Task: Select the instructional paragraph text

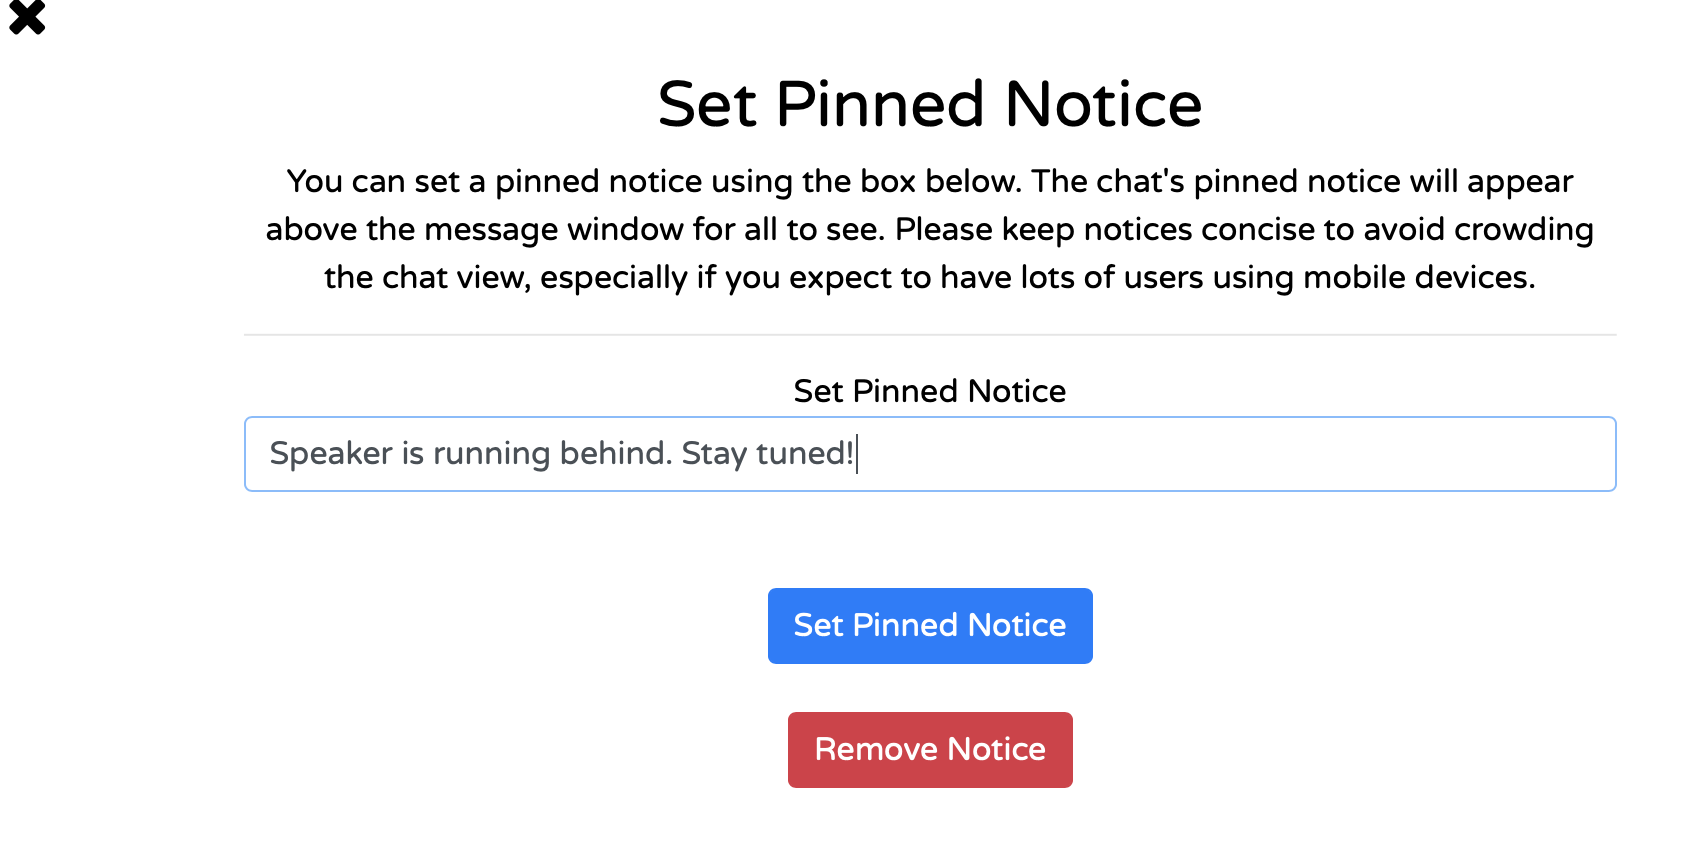Action: tap(929, 229)
